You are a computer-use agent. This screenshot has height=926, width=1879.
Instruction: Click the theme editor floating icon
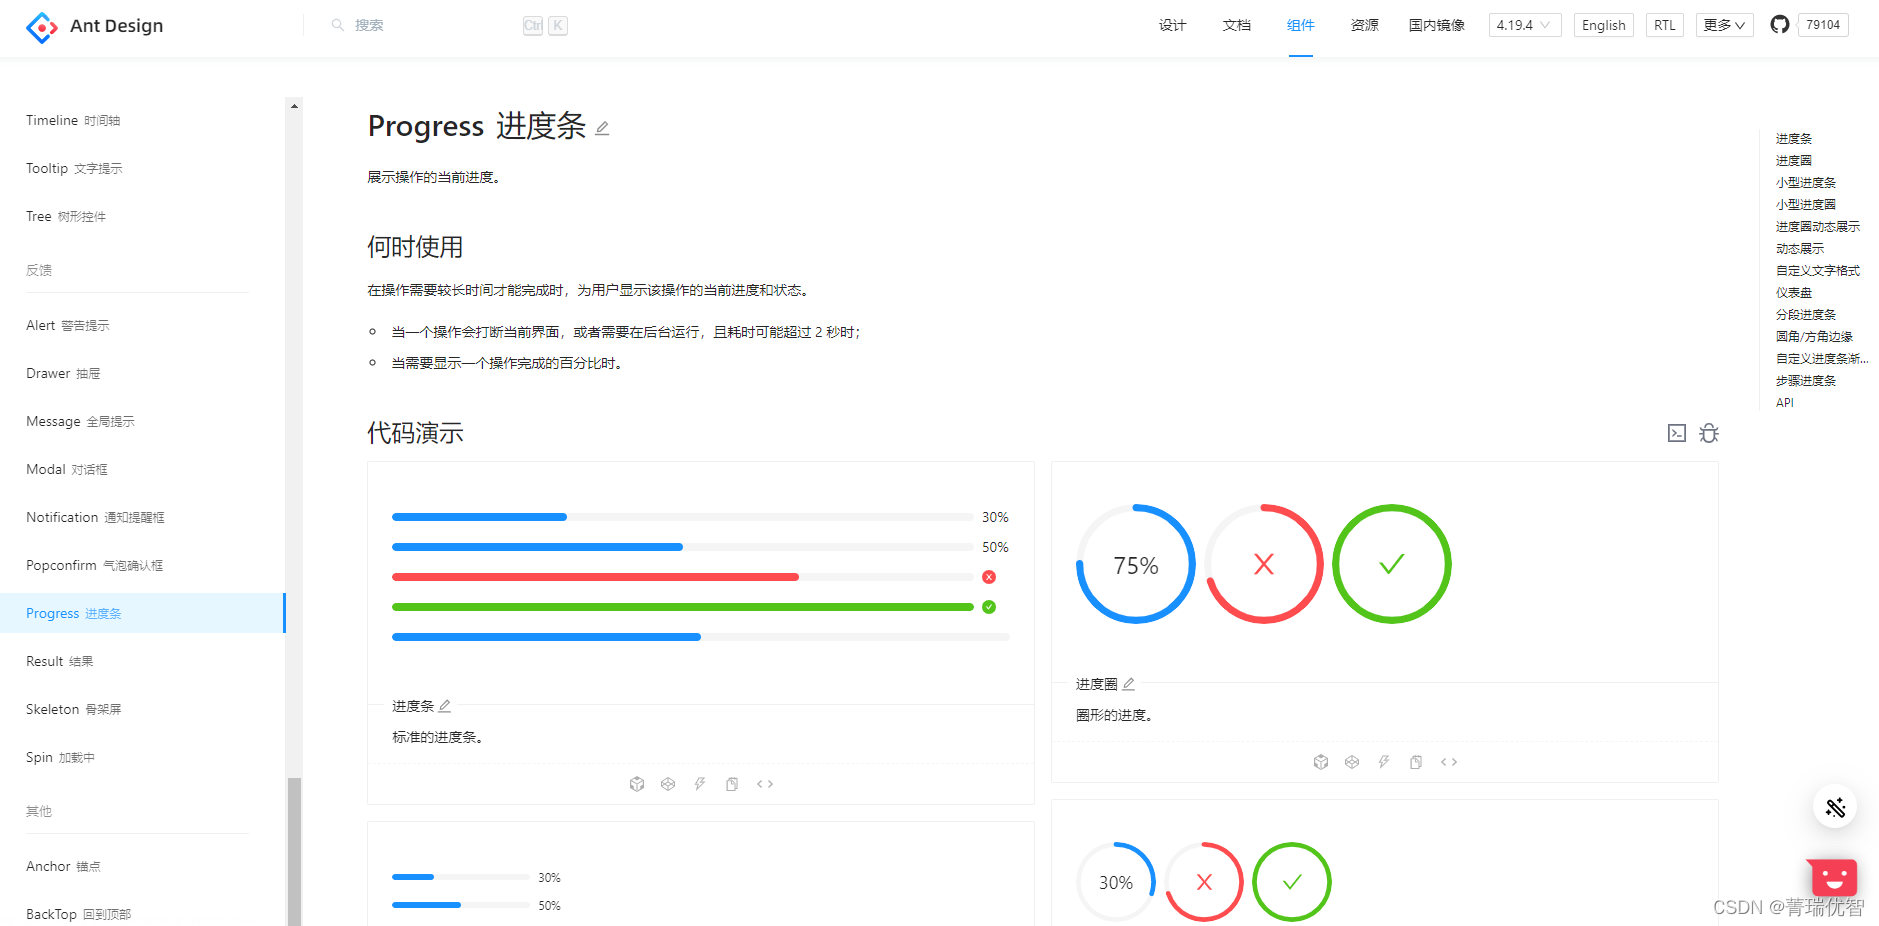tap(1834, 806)
